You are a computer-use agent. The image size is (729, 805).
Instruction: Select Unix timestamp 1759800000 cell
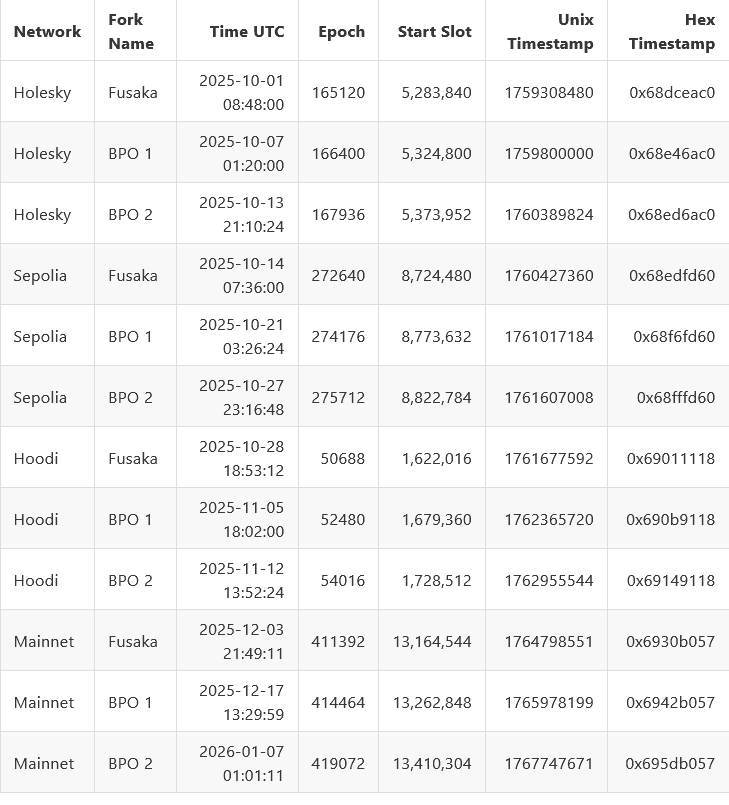(549, 153)
